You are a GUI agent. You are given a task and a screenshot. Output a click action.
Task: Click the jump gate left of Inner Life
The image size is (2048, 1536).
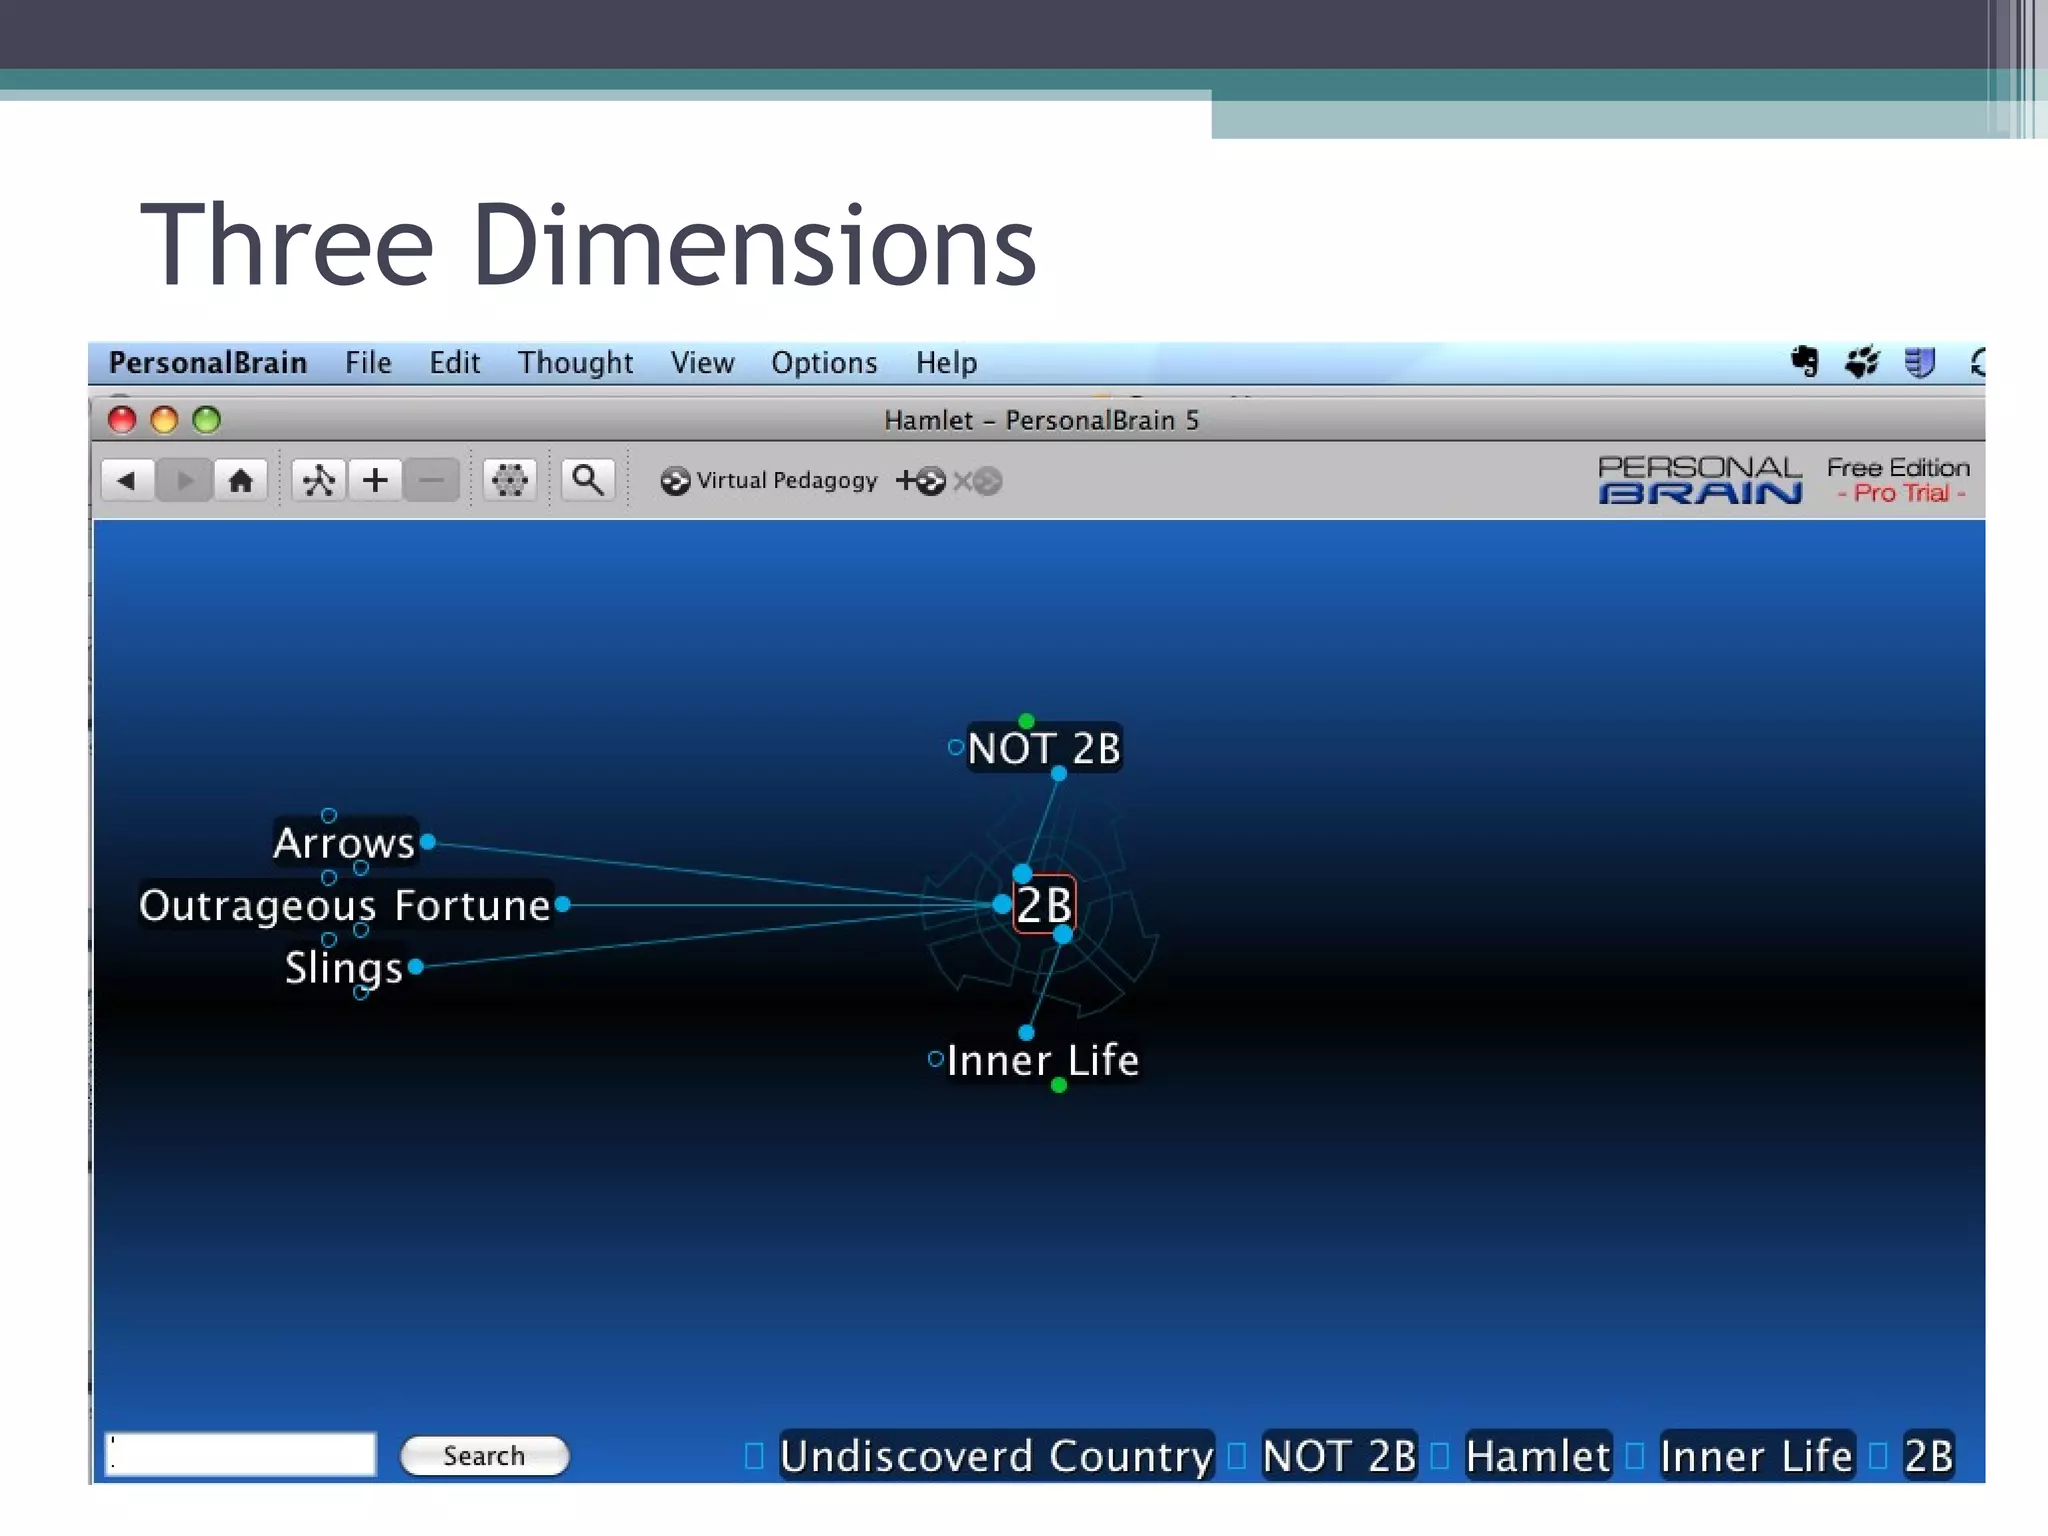coord(935,1059)
